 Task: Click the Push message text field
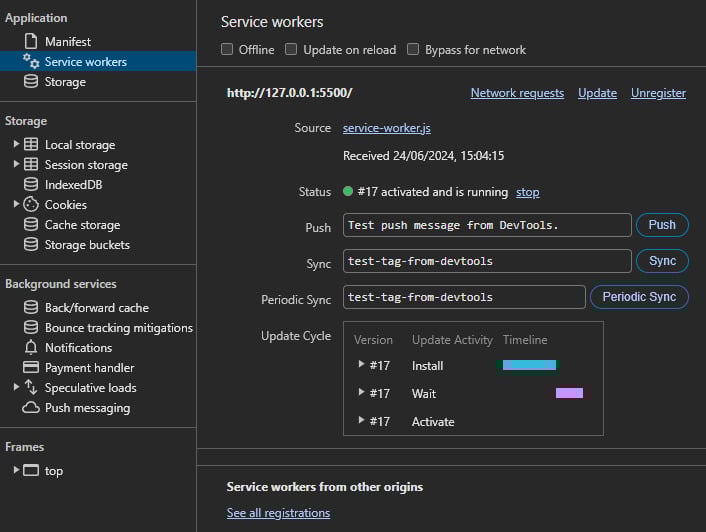point(487,225)
